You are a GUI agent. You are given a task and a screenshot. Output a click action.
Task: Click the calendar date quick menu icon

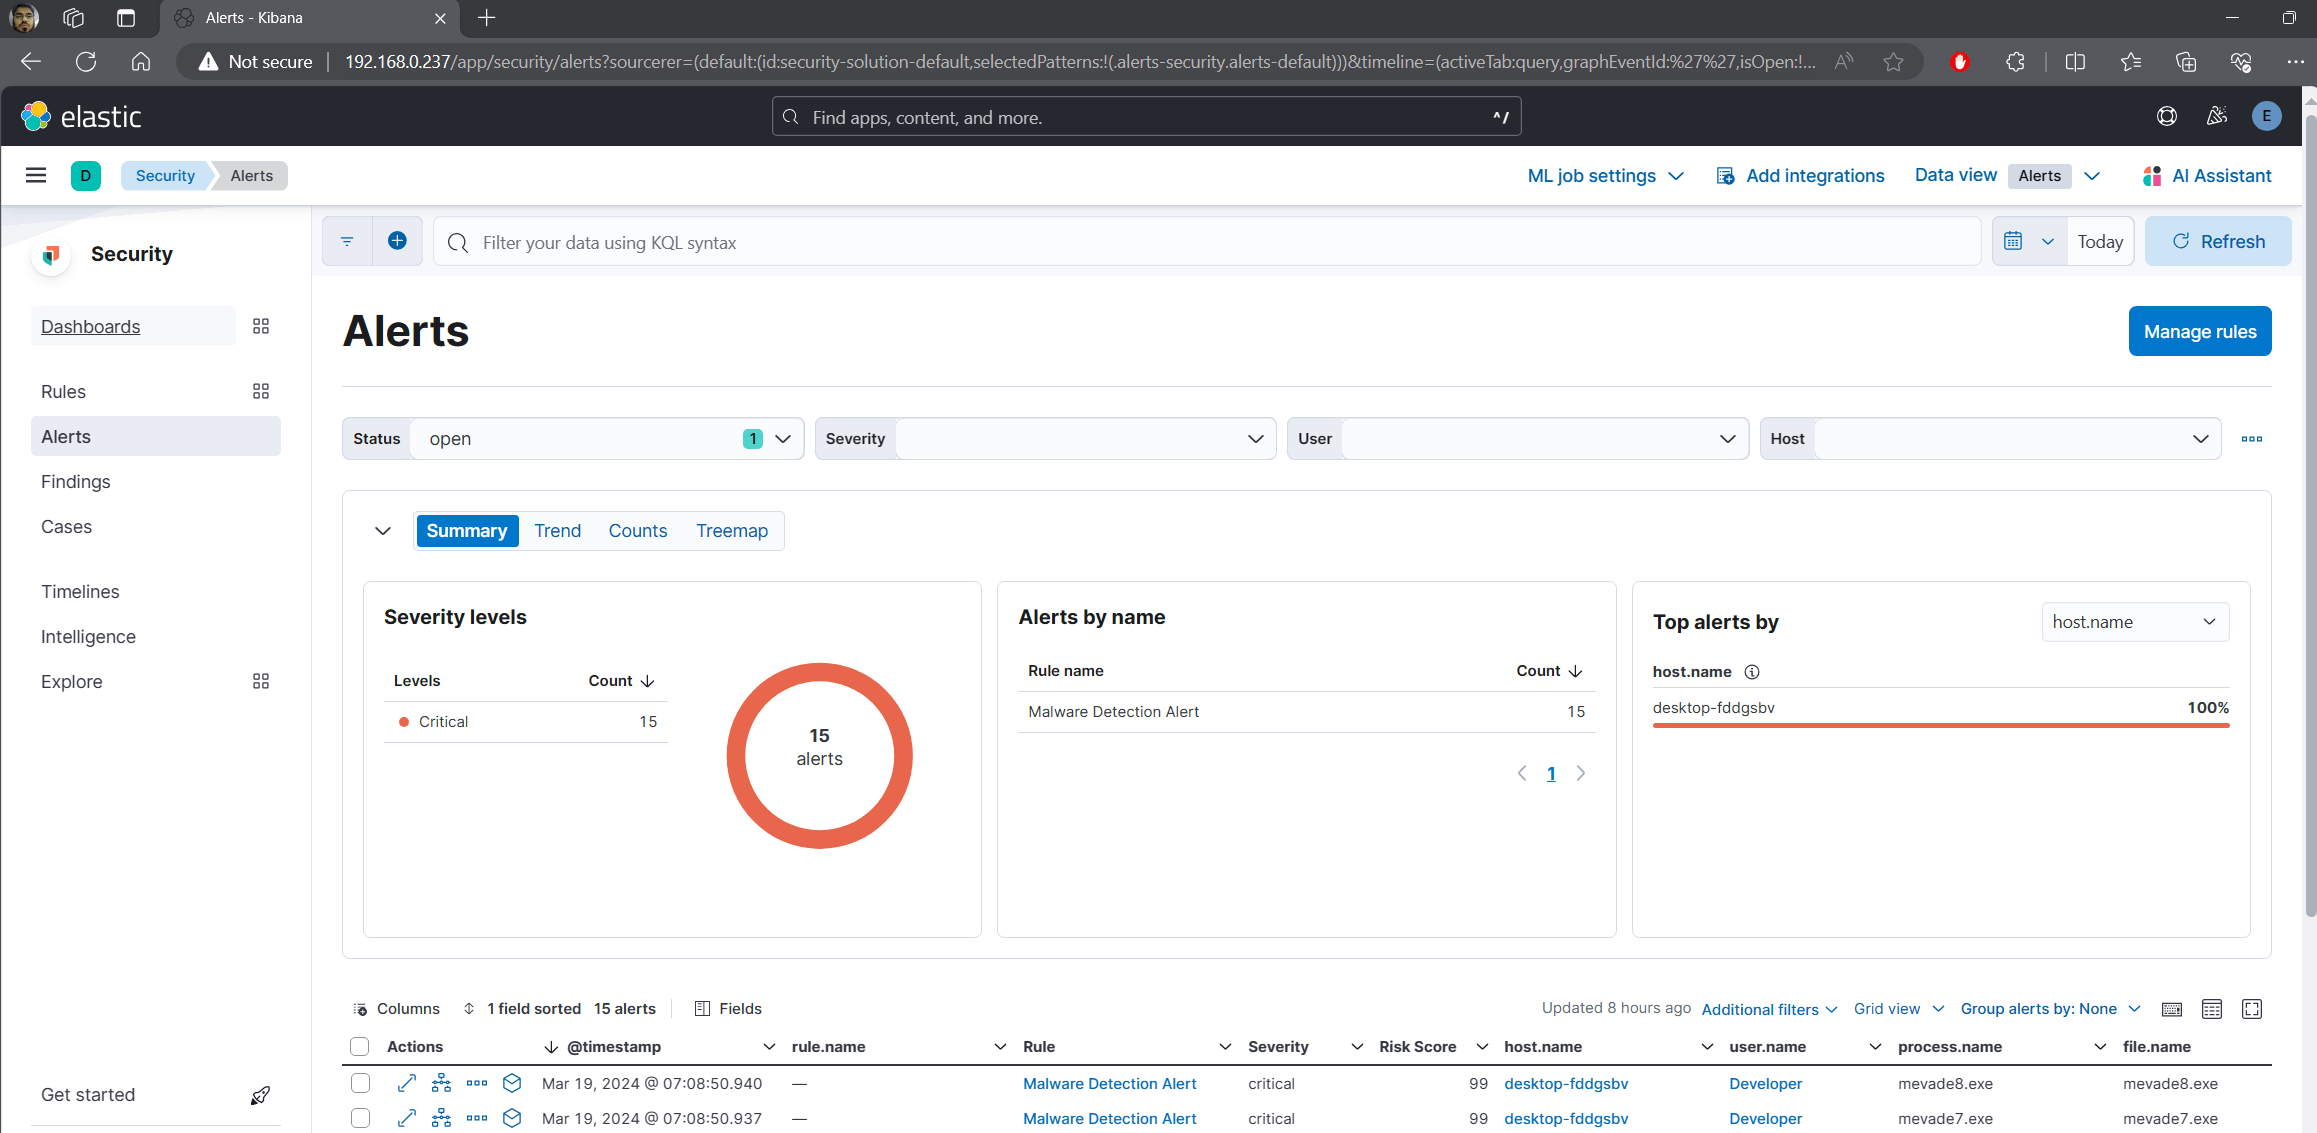[x=2027, y=241]
